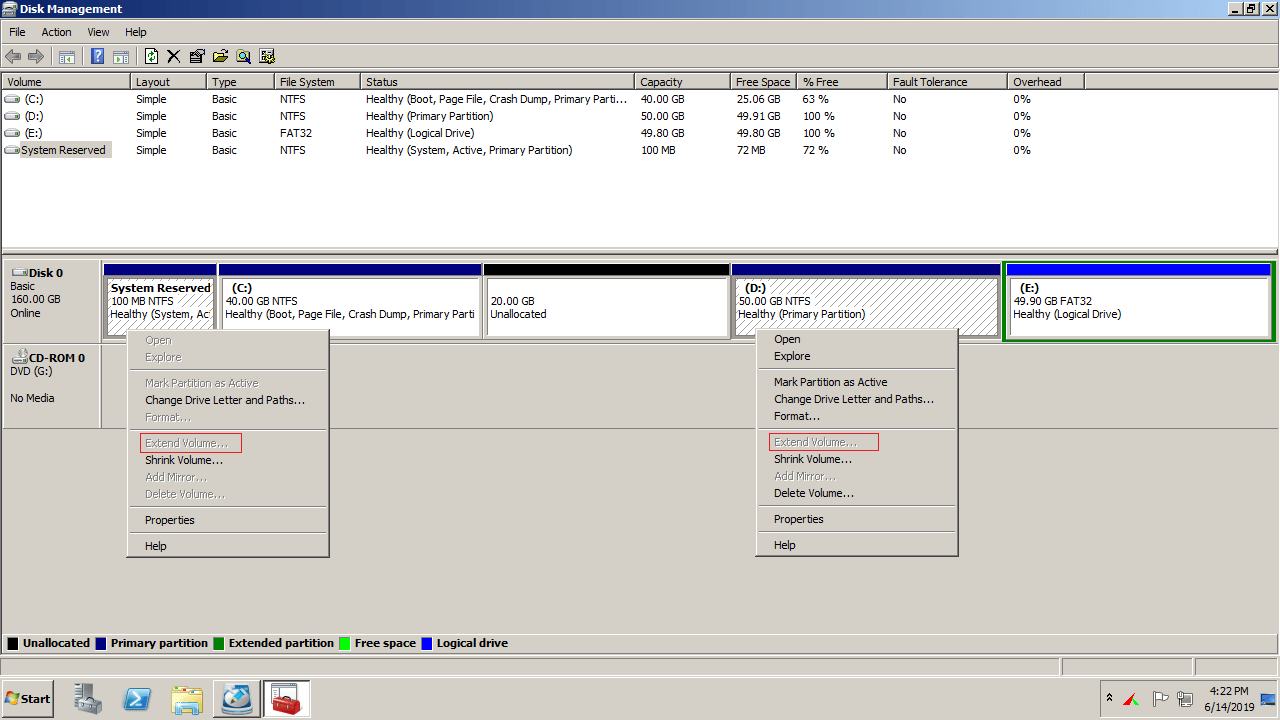The height and width of the screenshot is (720, 1280).
Task: Open the Action menu
Action: point(56,32)
